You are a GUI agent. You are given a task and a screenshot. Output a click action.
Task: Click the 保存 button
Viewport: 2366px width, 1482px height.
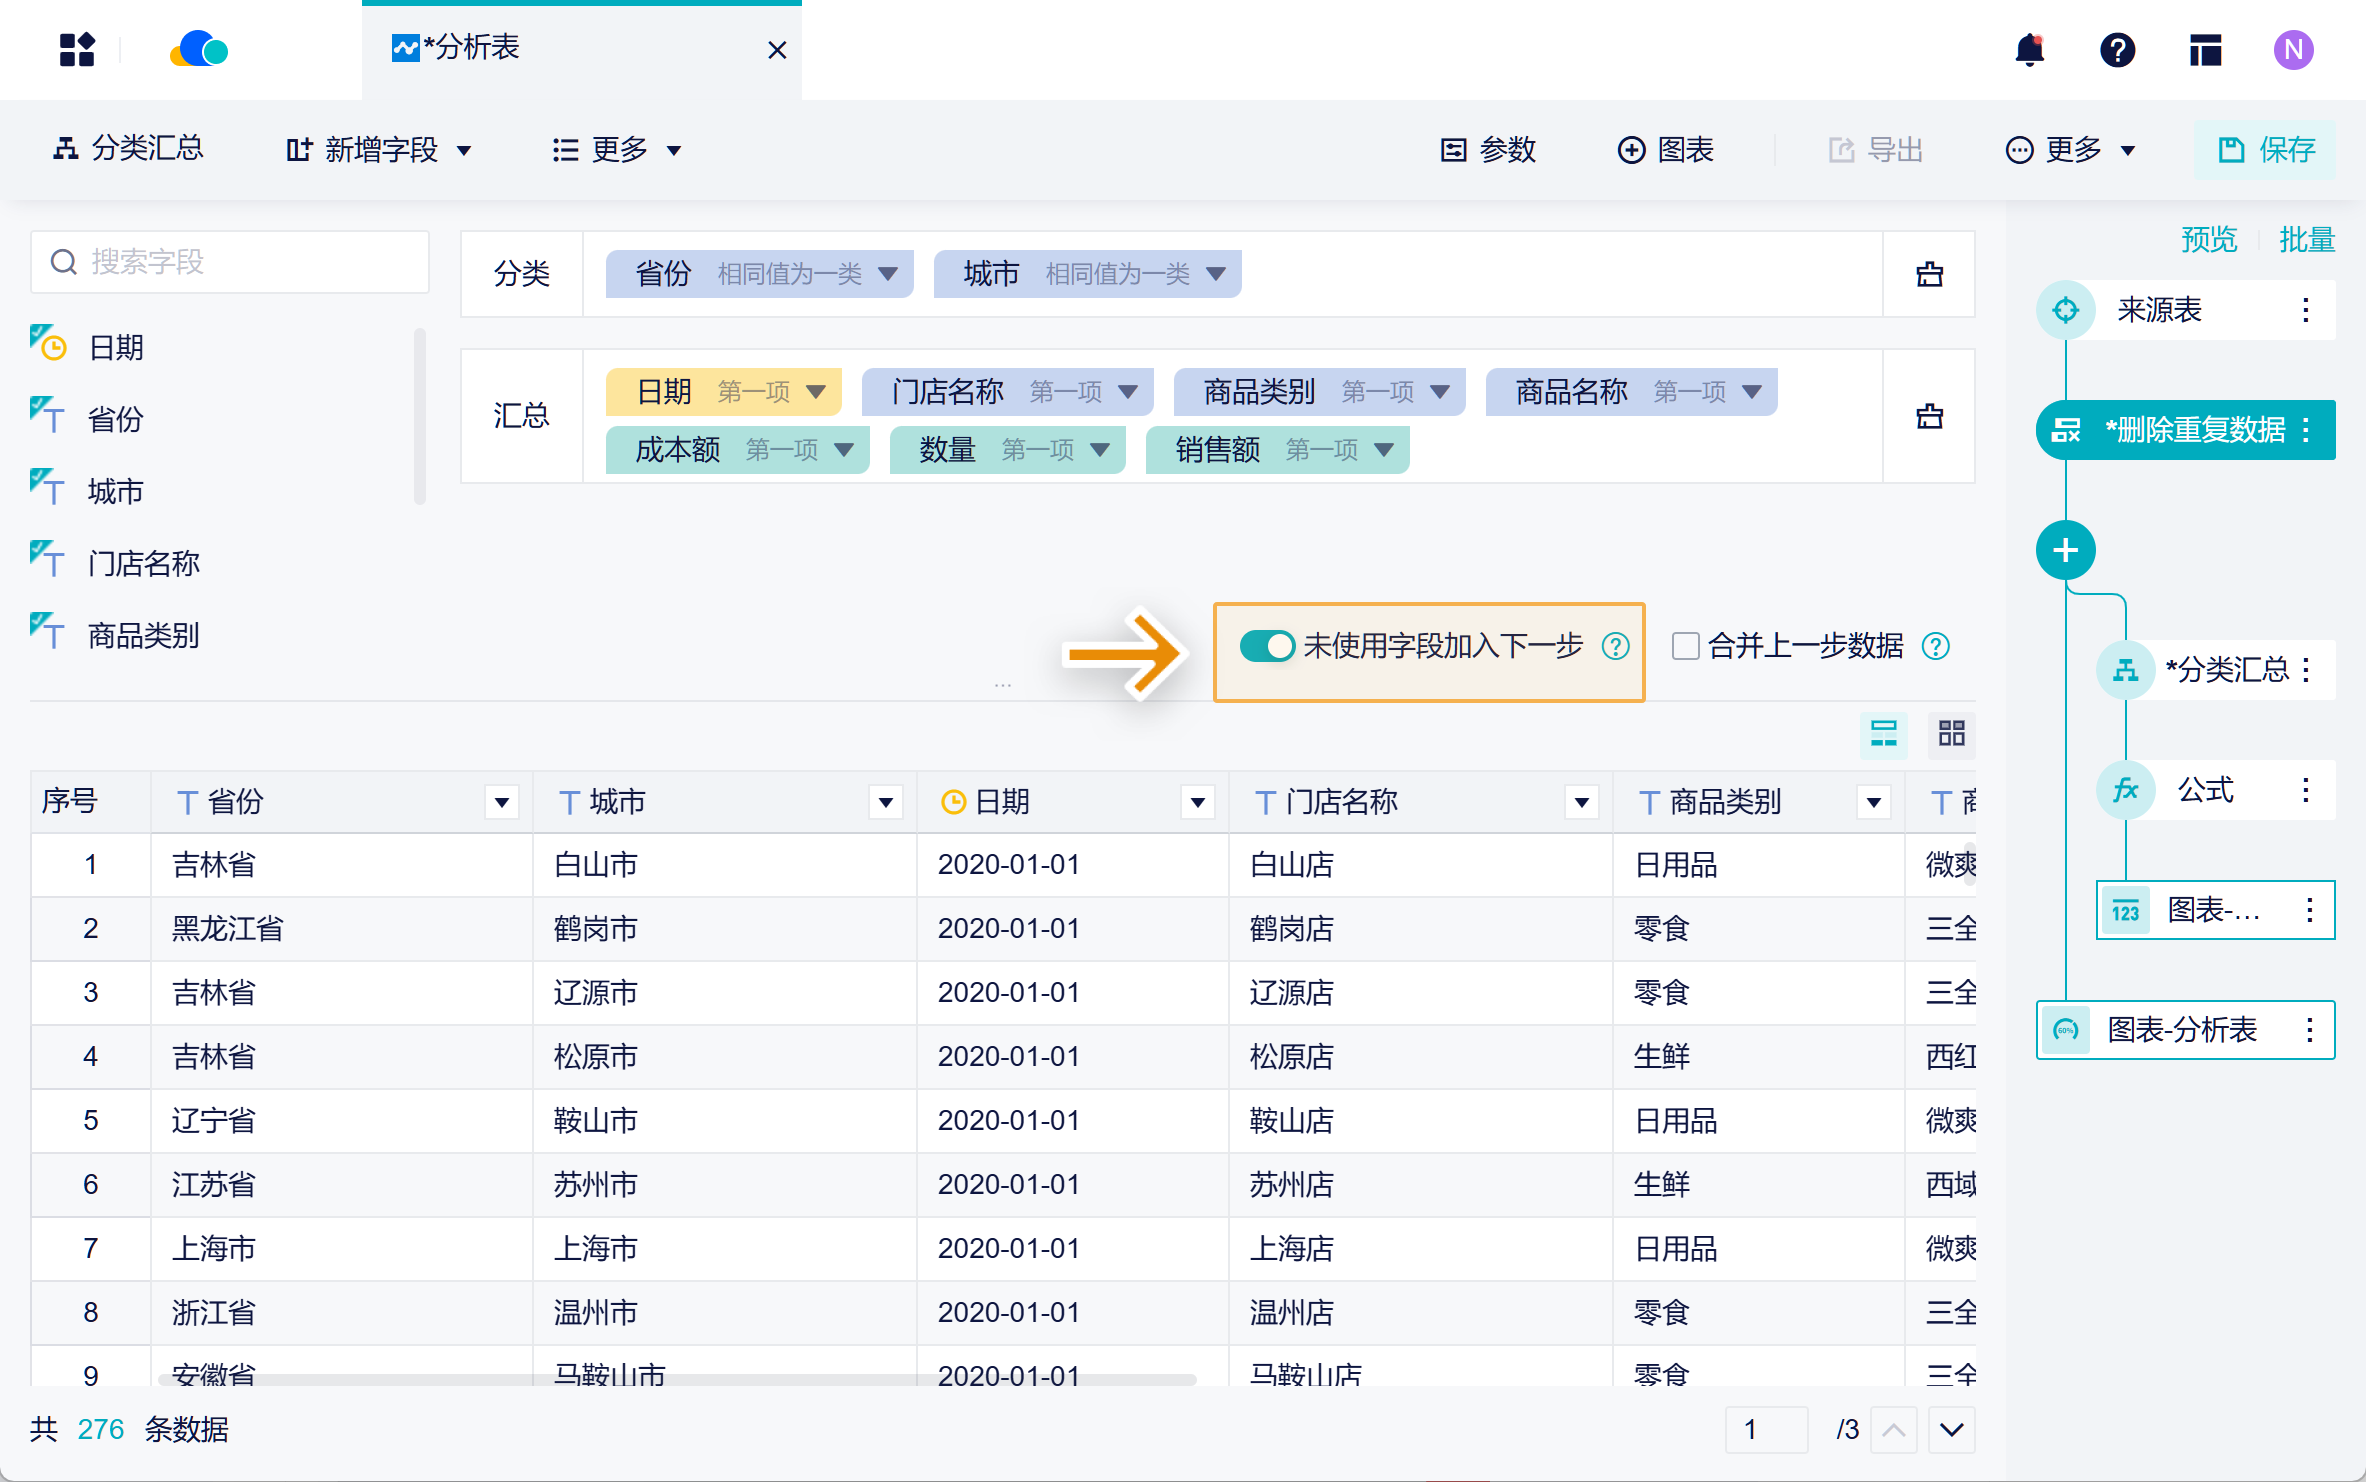coord(2266,150)
